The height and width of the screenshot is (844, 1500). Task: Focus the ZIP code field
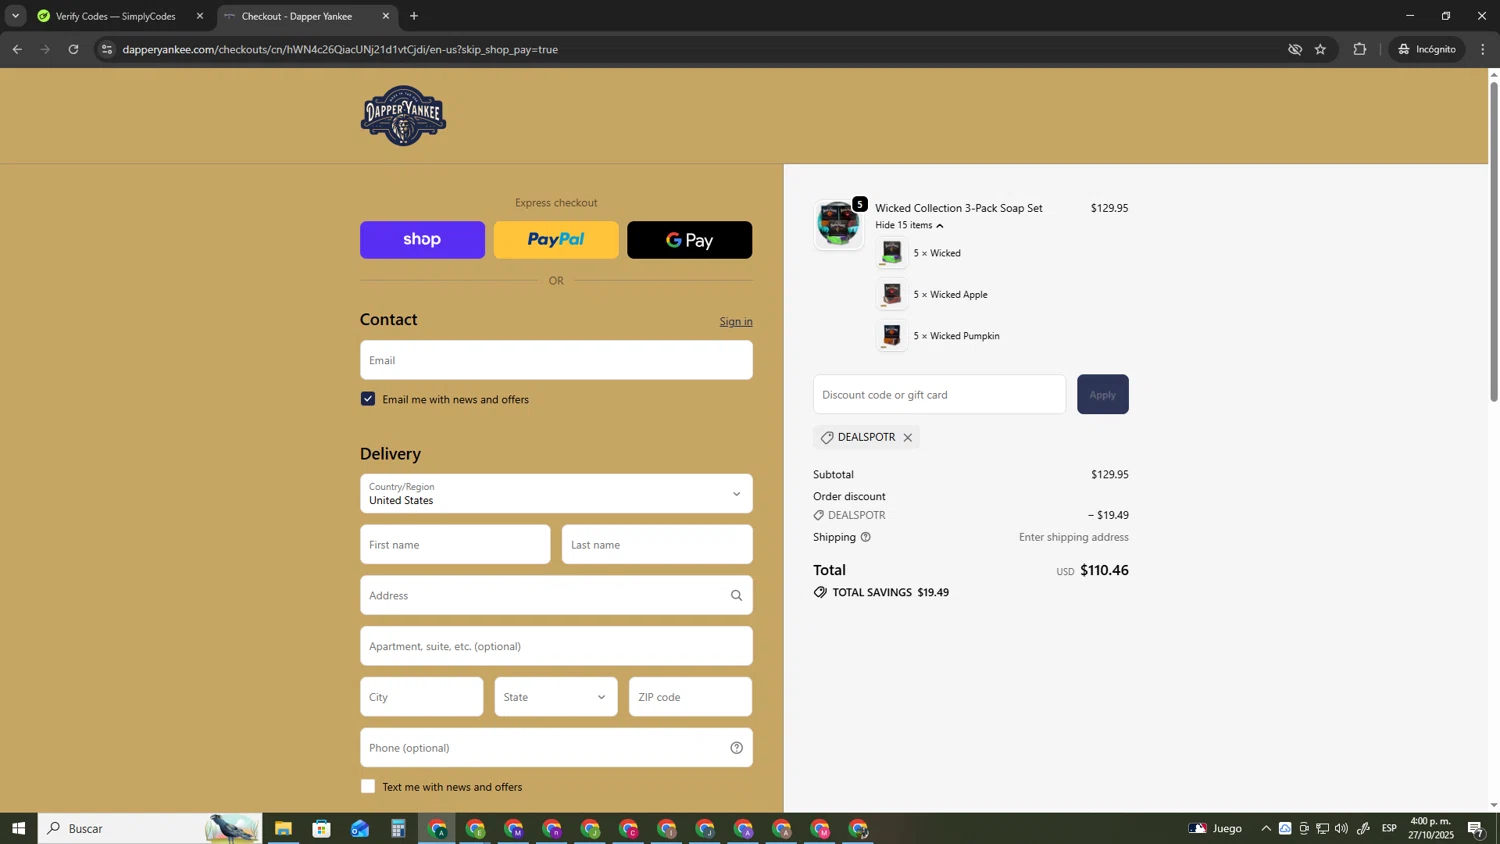tap(690, 697)
